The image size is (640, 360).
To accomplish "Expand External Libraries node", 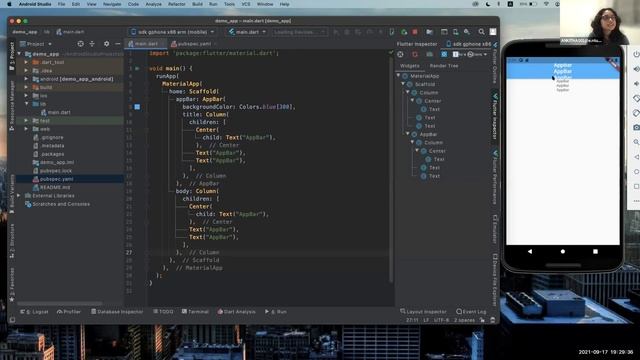I will (x=19, y=196).
